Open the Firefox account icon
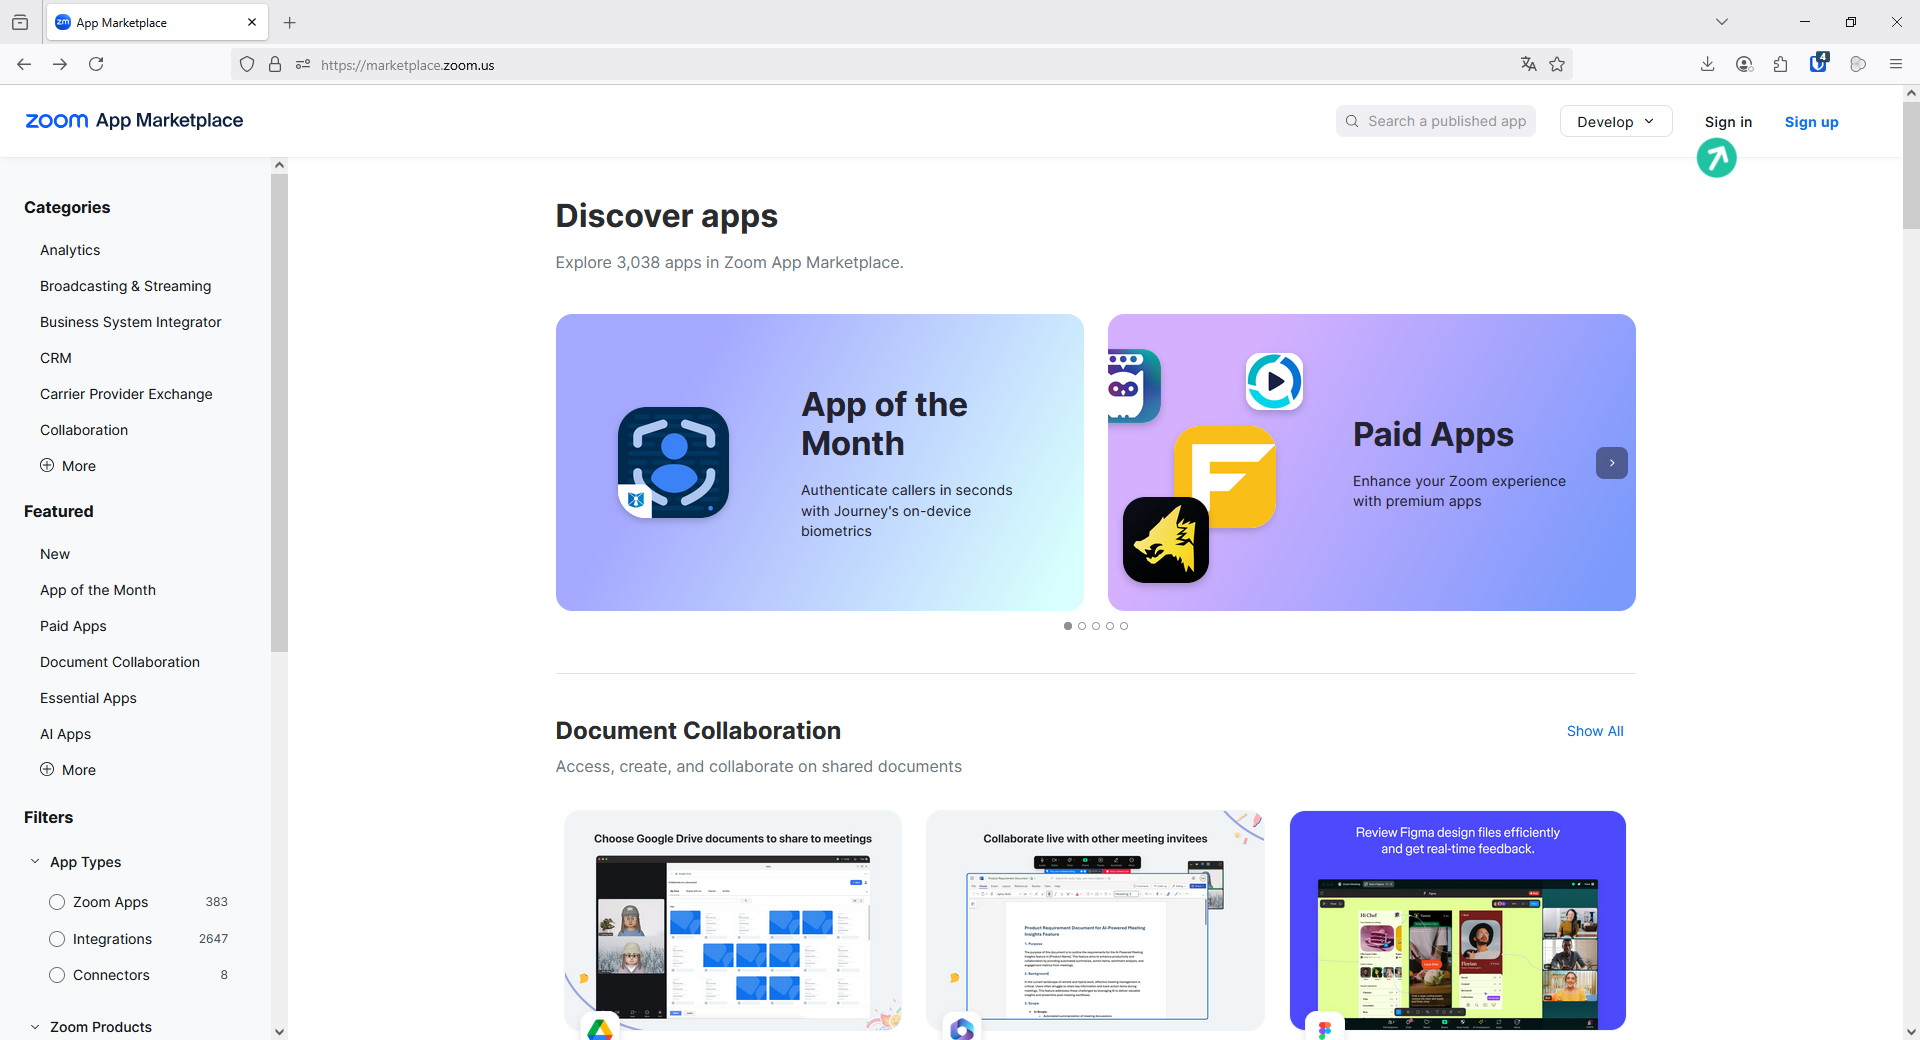 [1744, 64]
